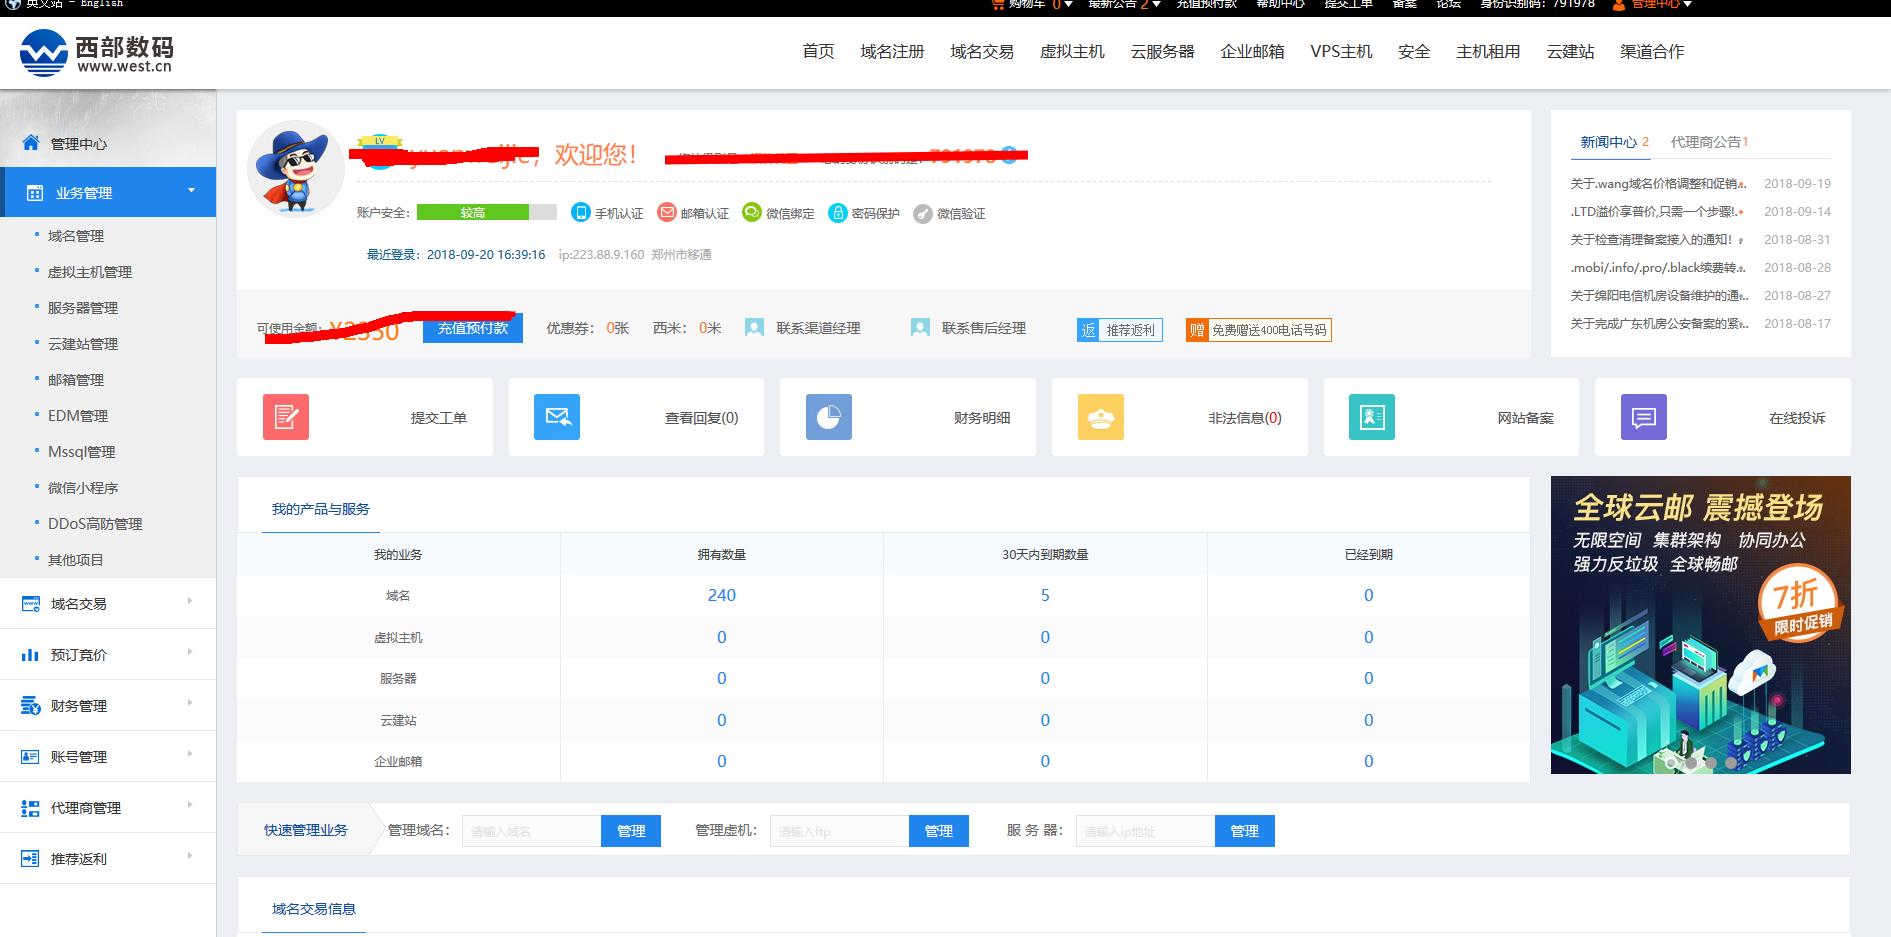Click the 充值预付款 recharge button

click(472, 327)
